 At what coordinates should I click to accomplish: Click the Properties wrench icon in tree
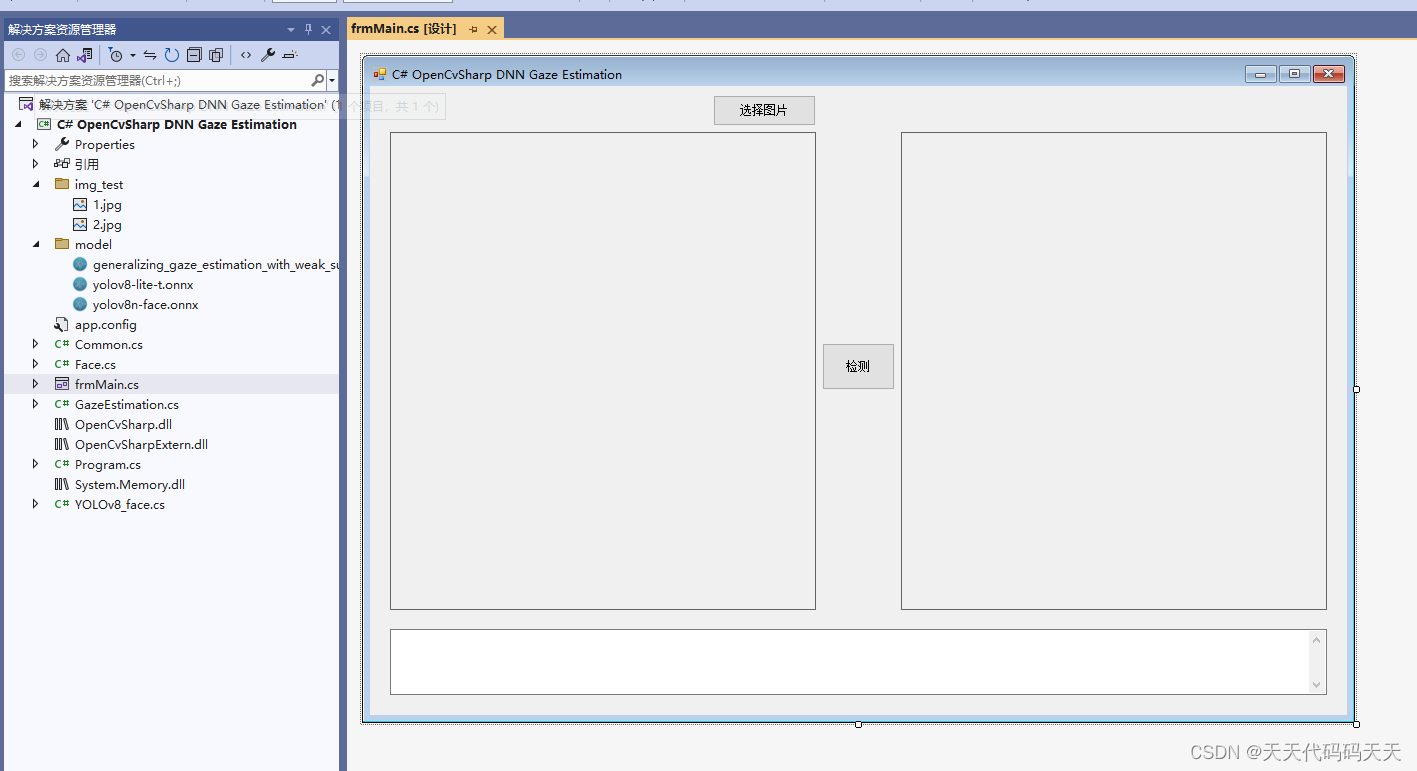pos(62,144)
